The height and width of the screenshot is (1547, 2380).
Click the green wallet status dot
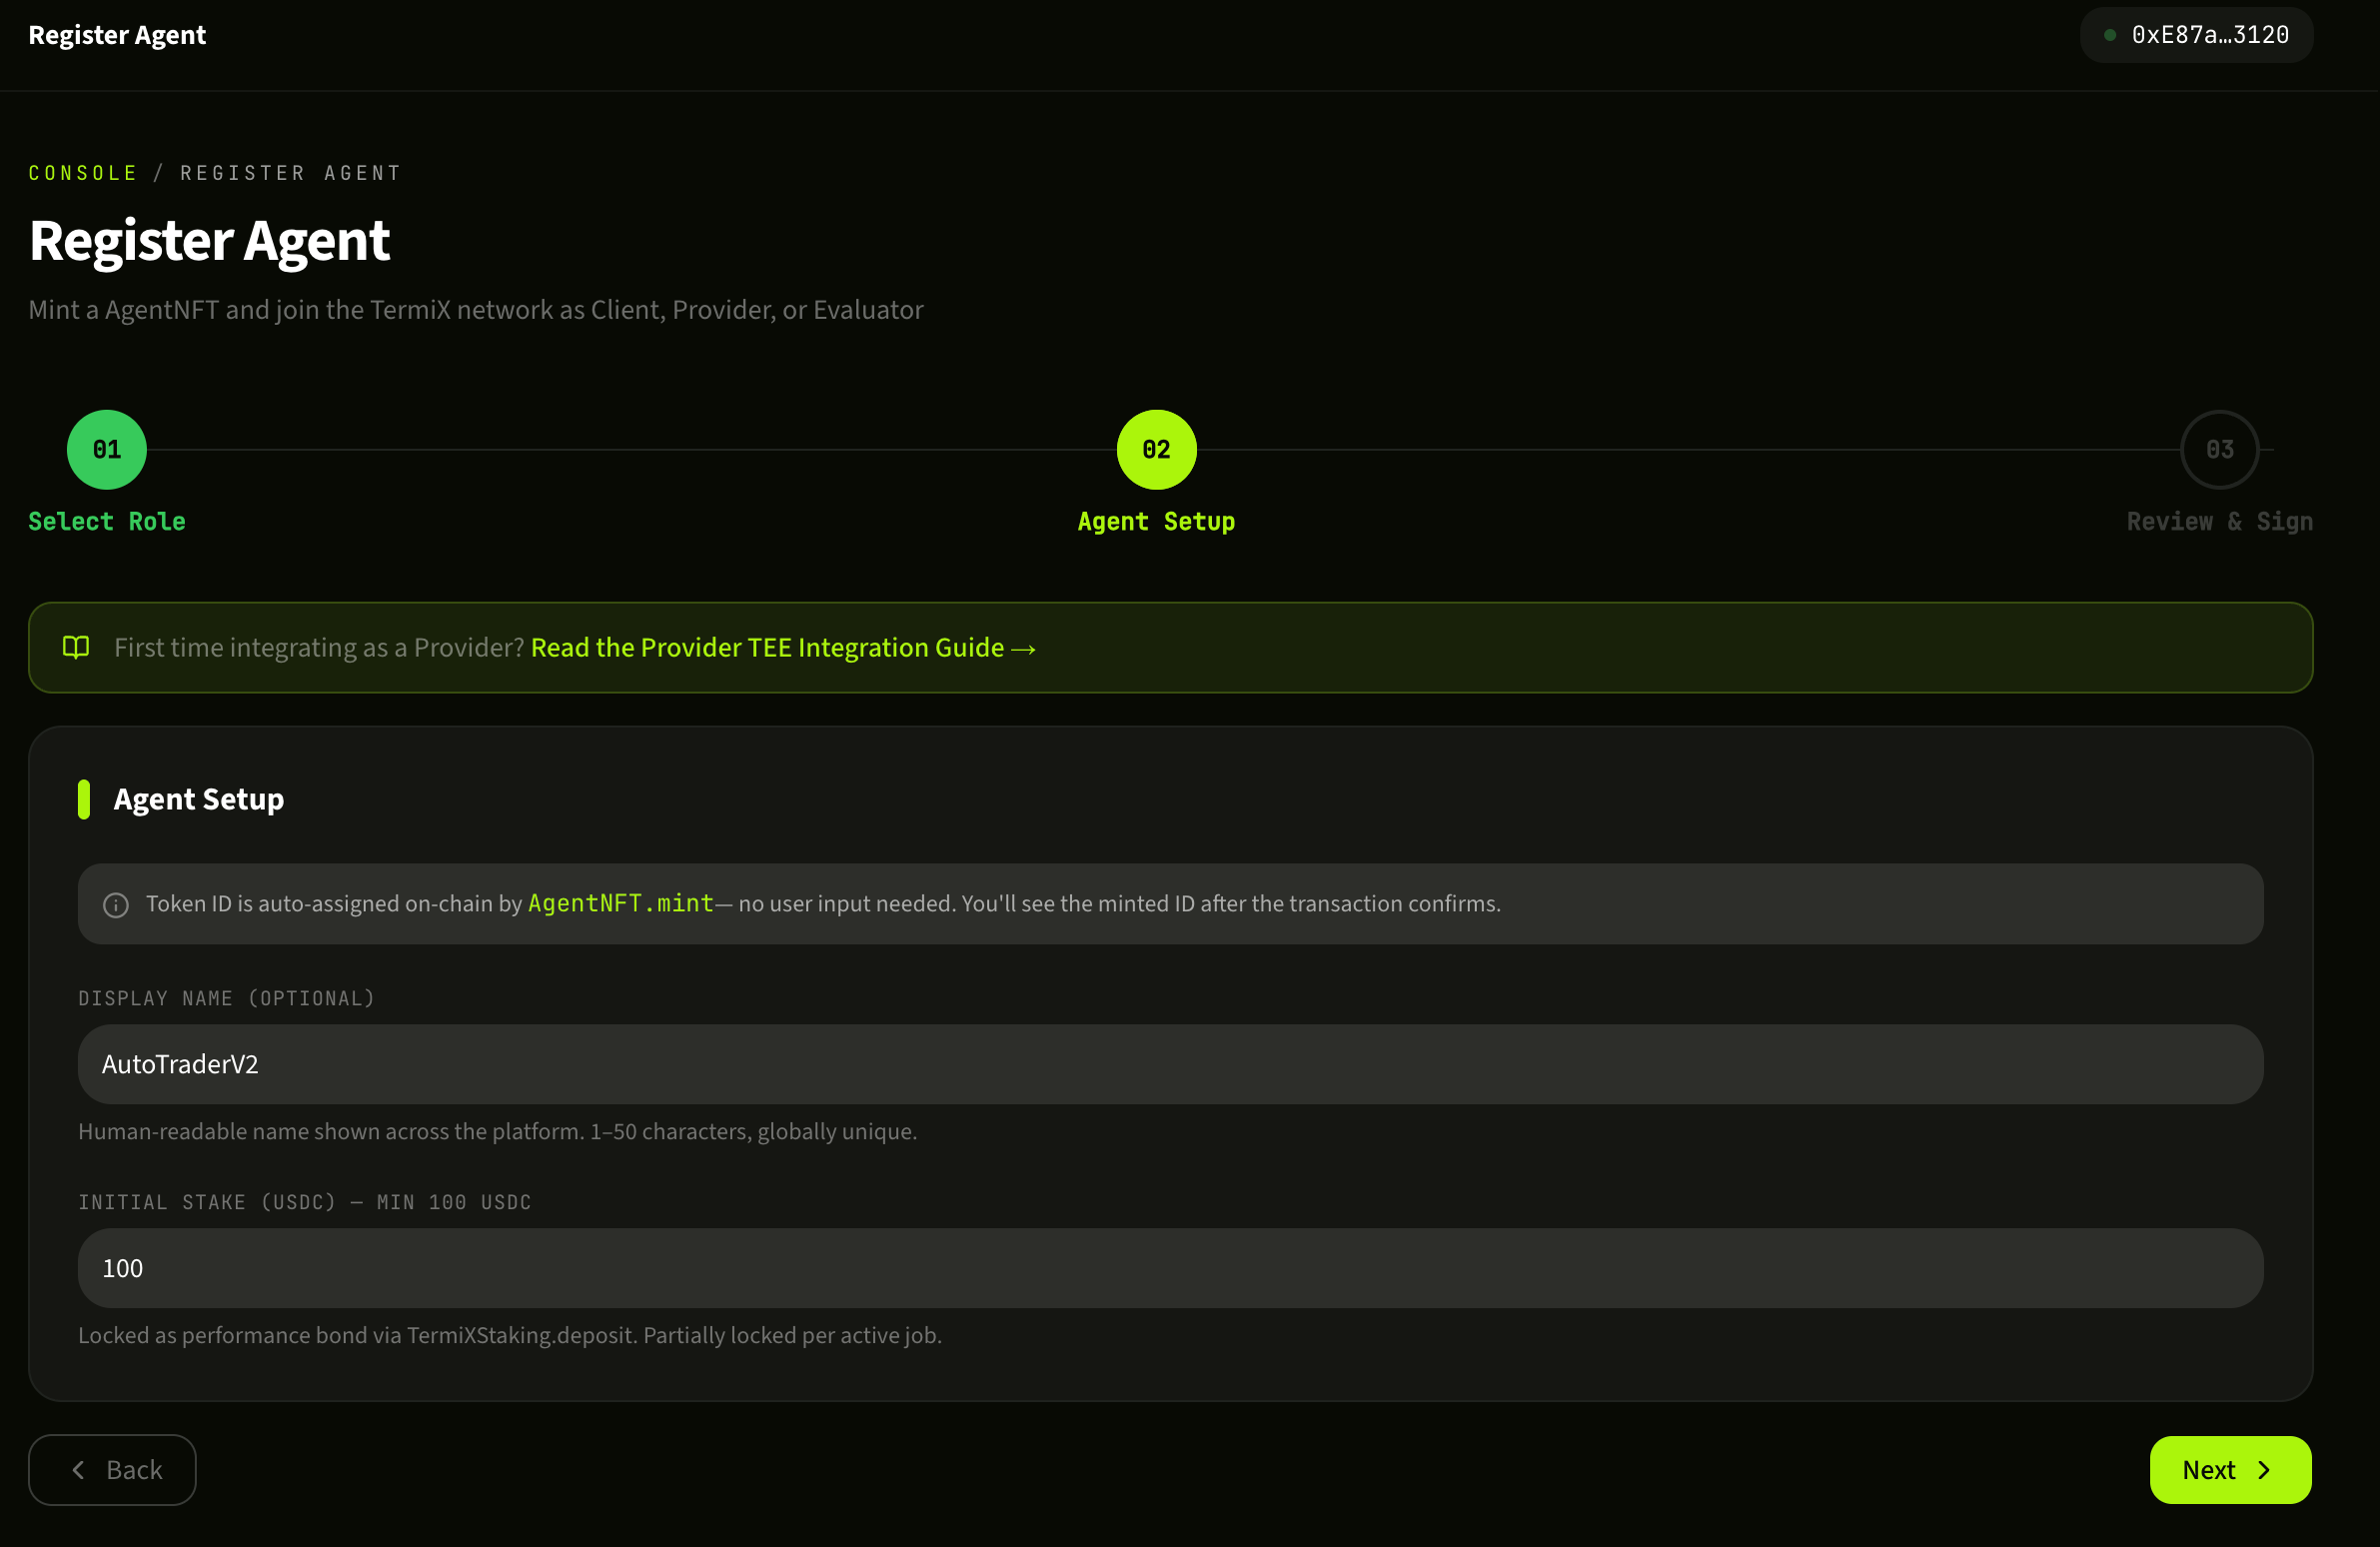click(x=2109, y=35)
